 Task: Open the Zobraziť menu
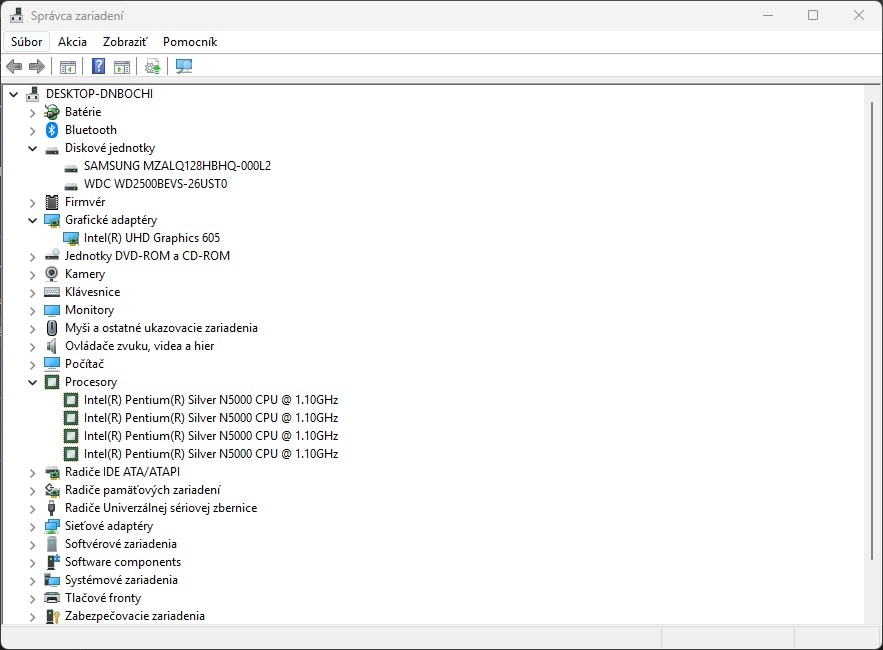click(x=125, y=41)
